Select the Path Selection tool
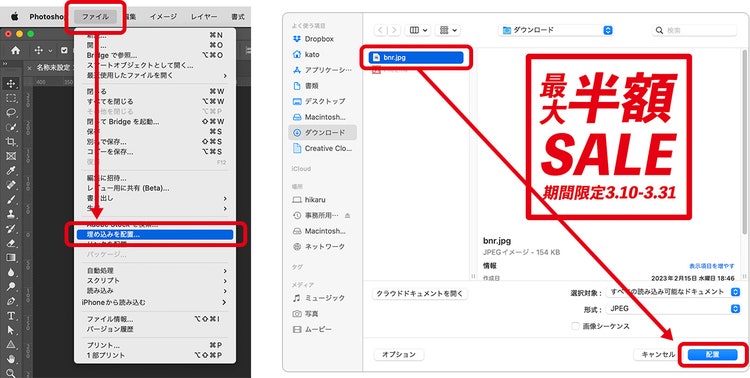 [11, 330]
